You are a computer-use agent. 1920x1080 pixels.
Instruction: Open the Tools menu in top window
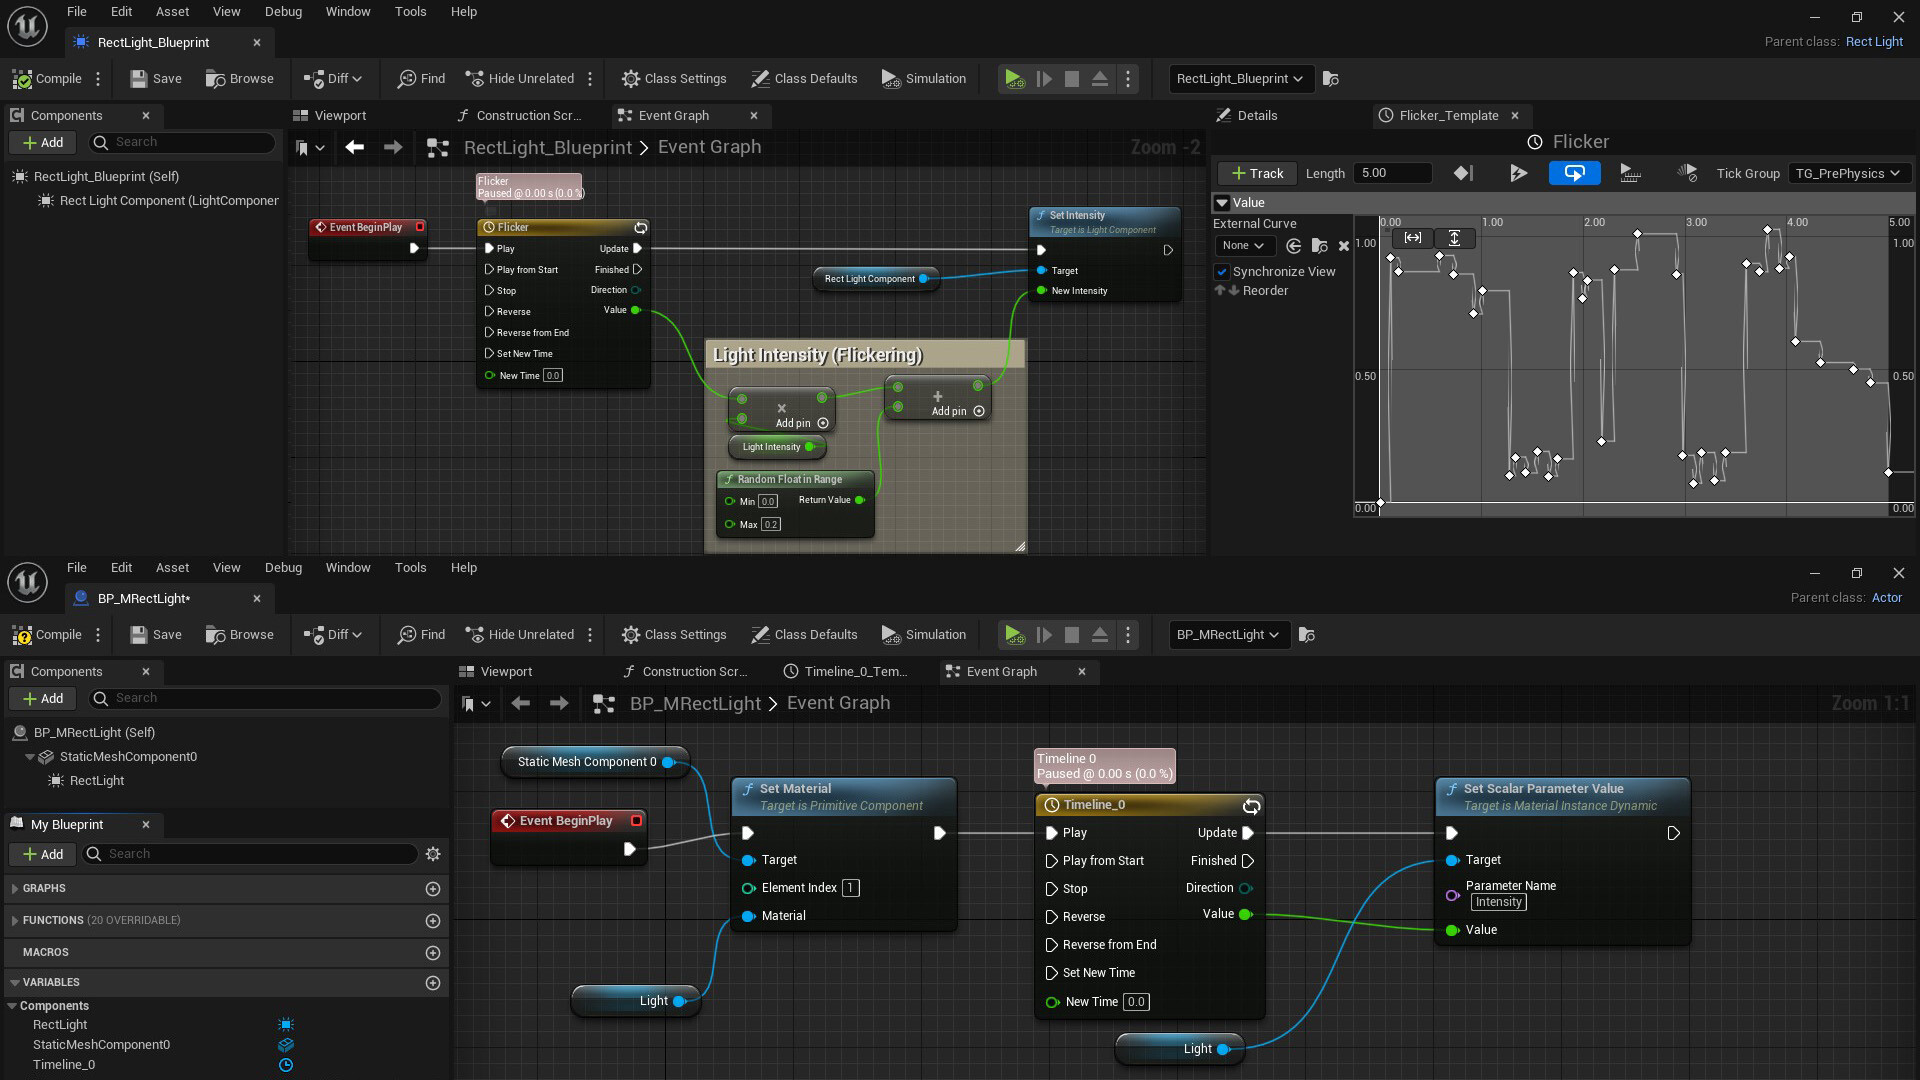click(410, 12)
